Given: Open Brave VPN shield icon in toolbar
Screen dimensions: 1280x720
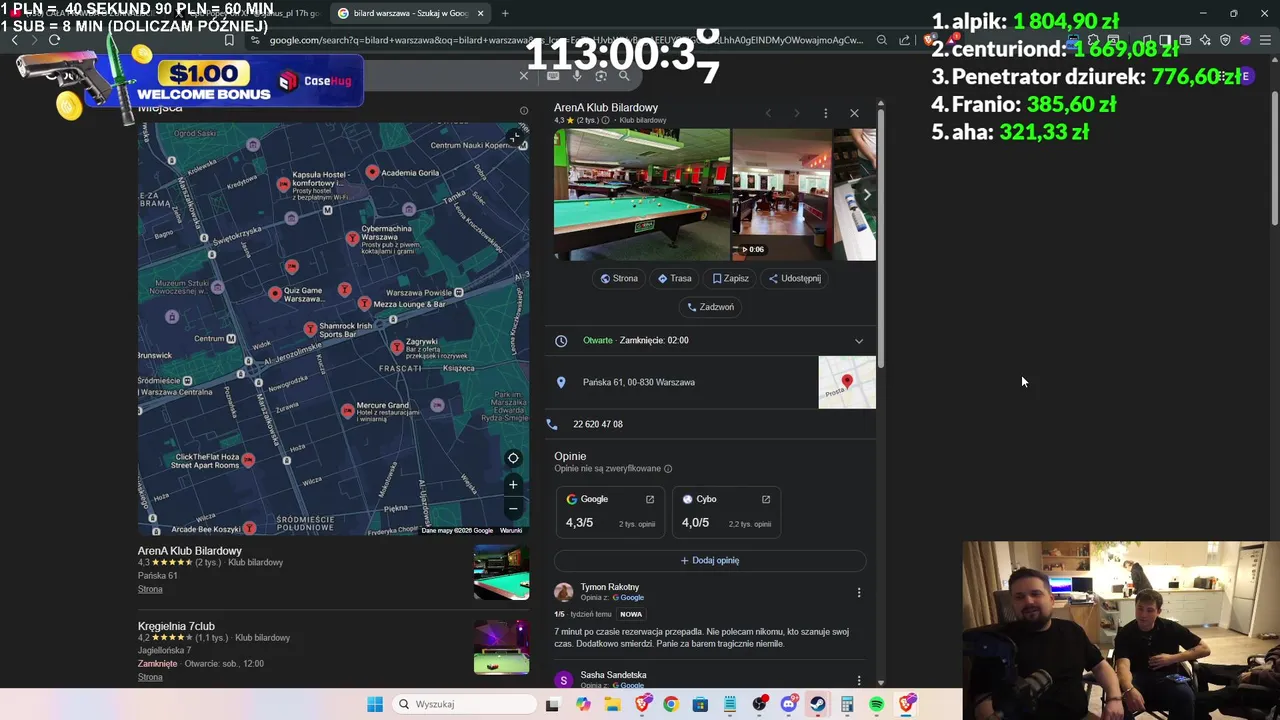Looking at the screenshot, I should (x=1225, y=40).
